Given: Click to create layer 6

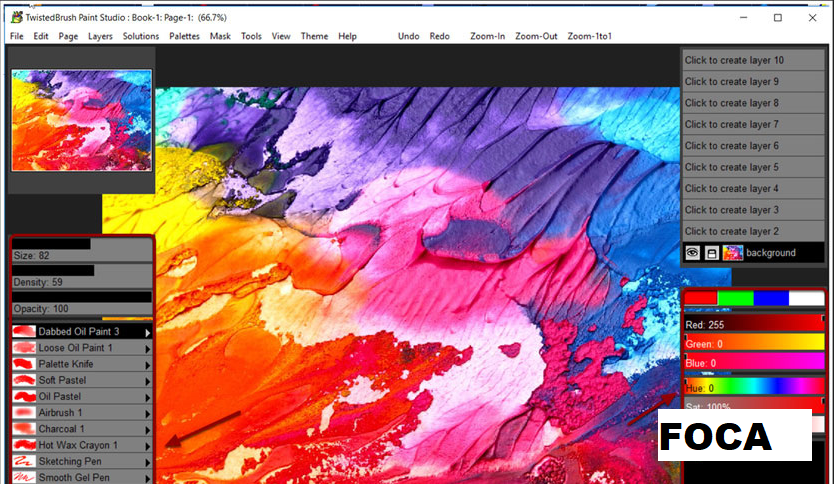Looking at the screenshot, I should coord(753,145).
